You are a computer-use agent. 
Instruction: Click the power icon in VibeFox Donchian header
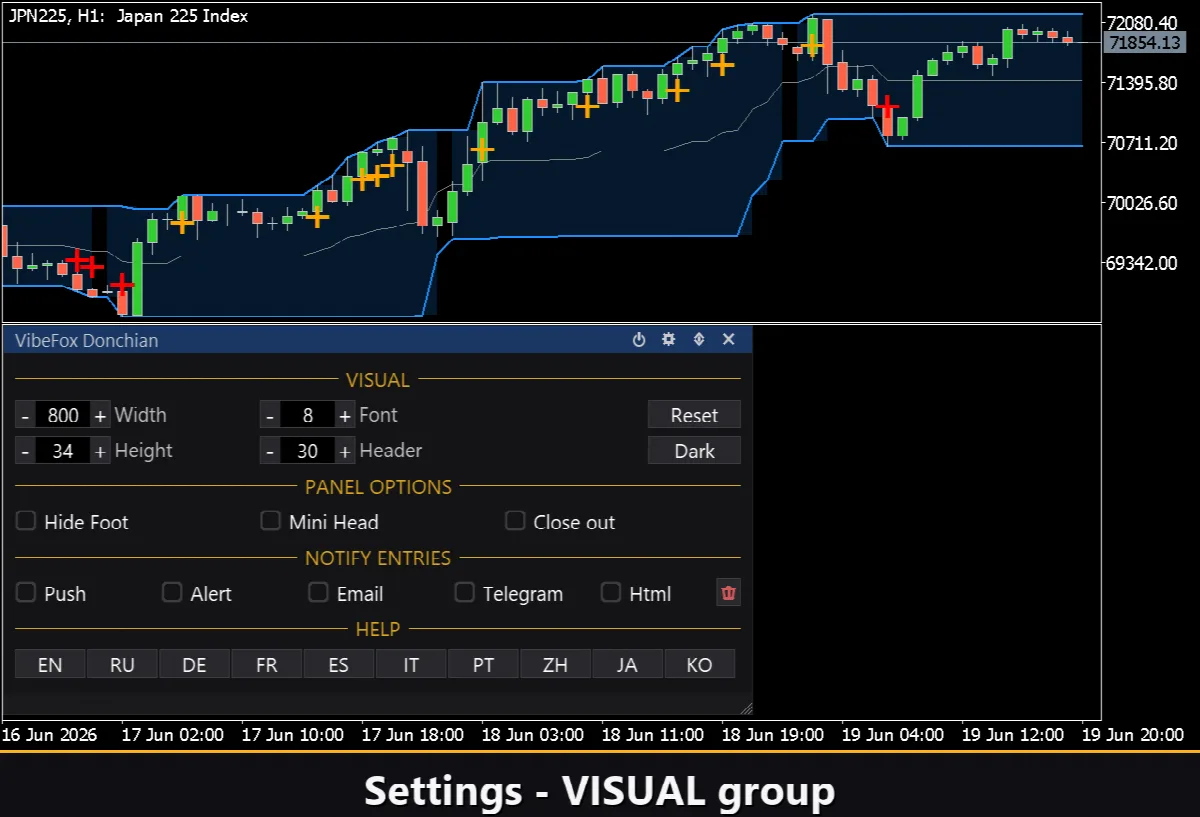pos(639,340)
